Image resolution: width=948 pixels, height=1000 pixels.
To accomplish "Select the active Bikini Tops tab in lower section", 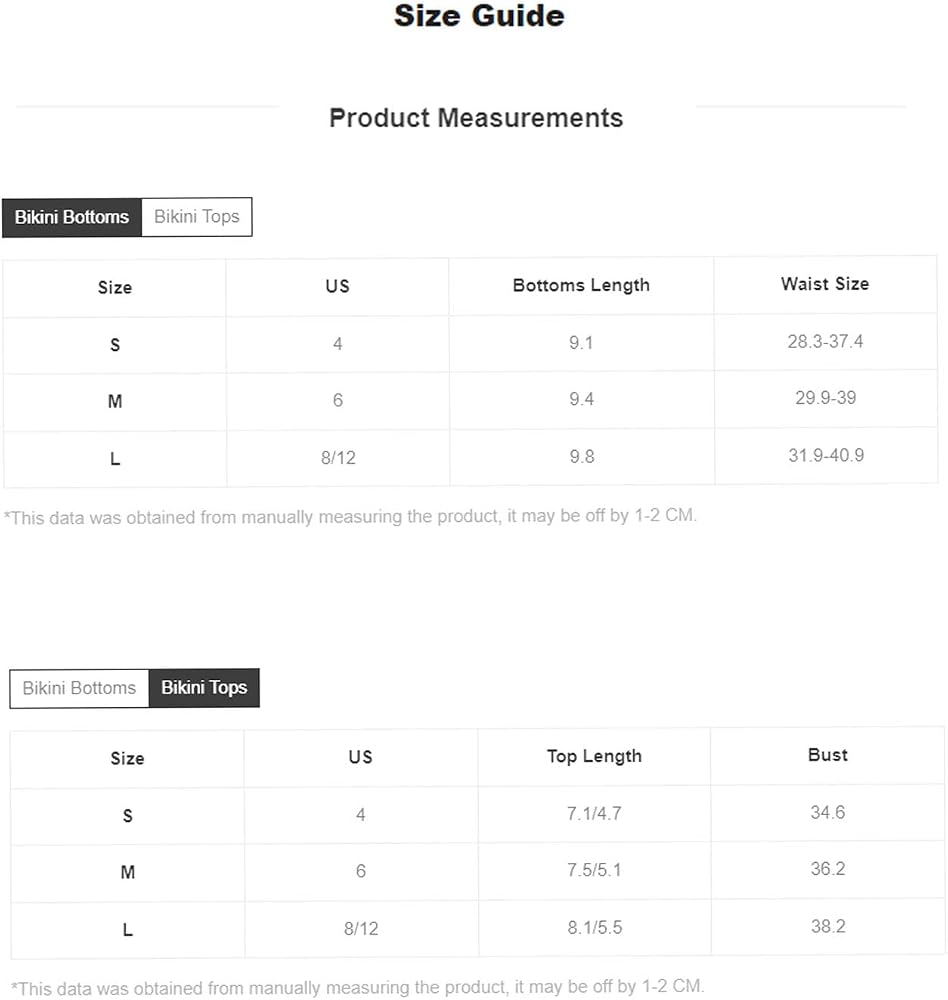I will (204, 688).
